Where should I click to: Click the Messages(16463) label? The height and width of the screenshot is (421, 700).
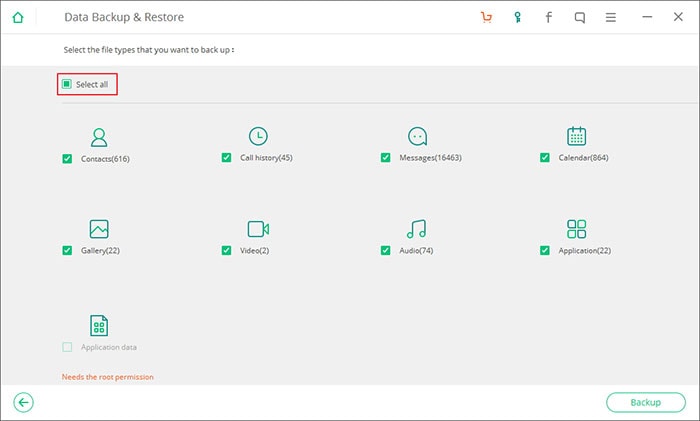tap(430, 158)
